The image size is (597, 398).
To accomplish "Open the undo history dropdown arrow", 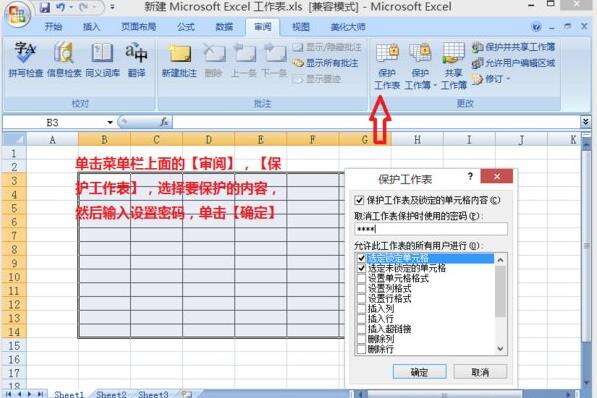I will [70, 7].
